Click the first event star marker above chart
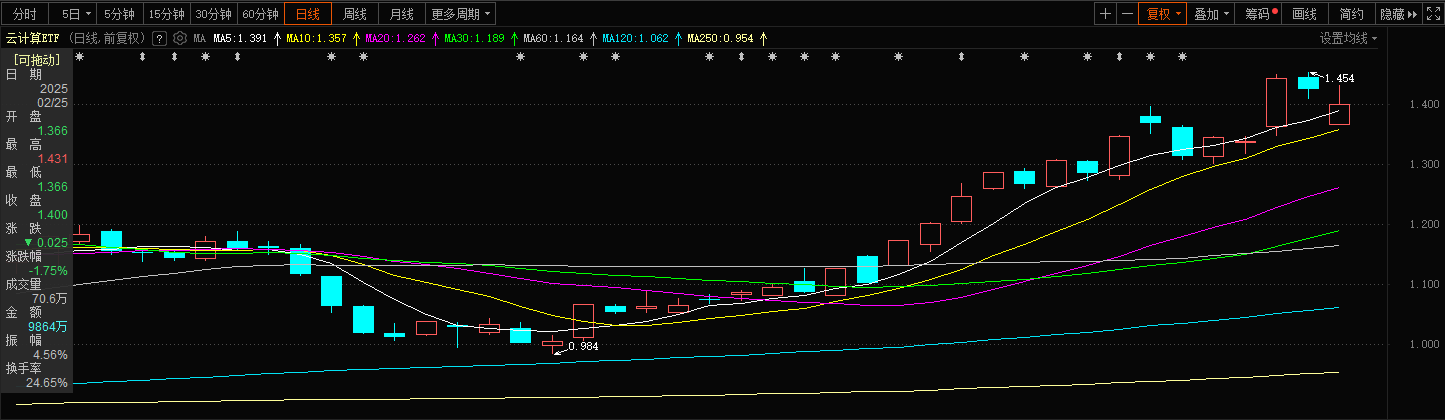 click(80, 57)
